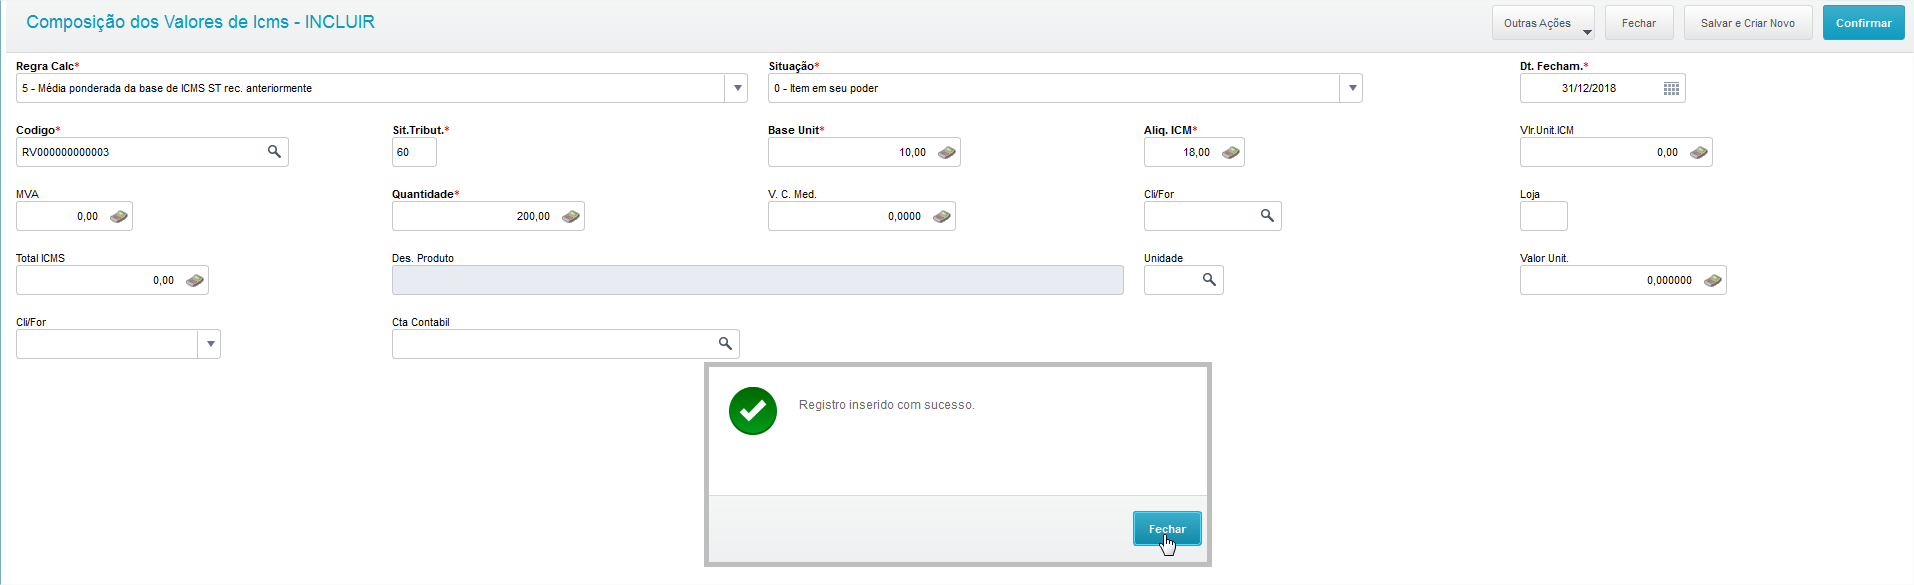
Task: Click the Base Unit calculator icon
Action: coord(946,153)
